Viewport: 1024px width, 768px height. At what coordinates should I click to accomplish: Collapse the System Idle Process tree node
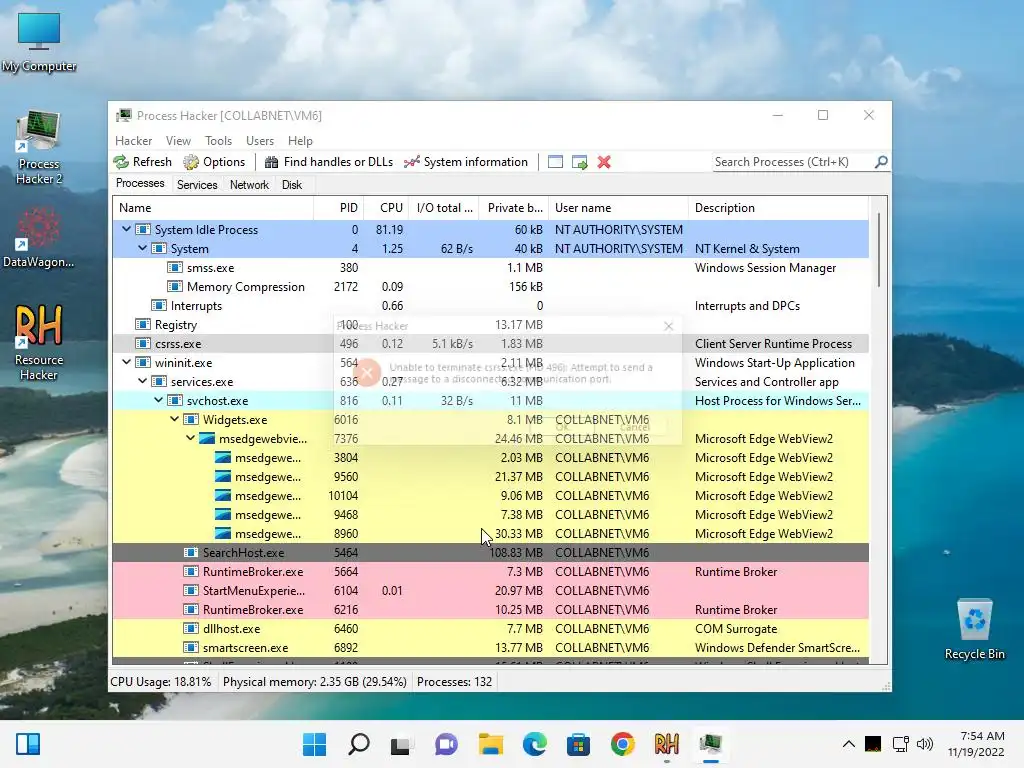(x=126, y=229)
